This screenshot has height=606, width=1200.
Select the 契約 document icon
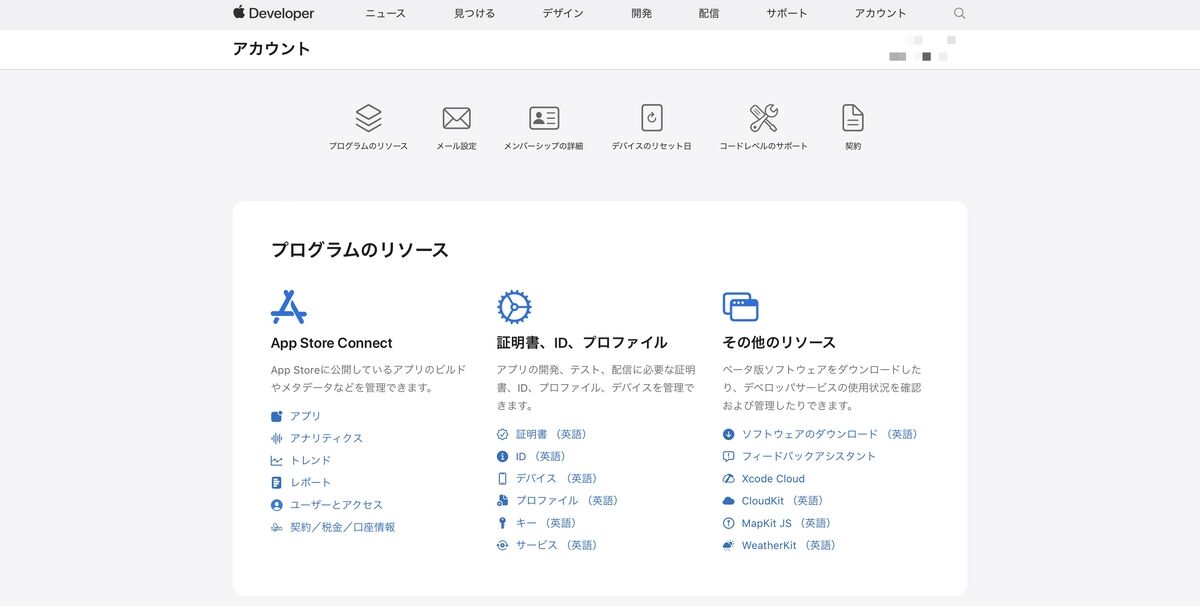point(853,118)
